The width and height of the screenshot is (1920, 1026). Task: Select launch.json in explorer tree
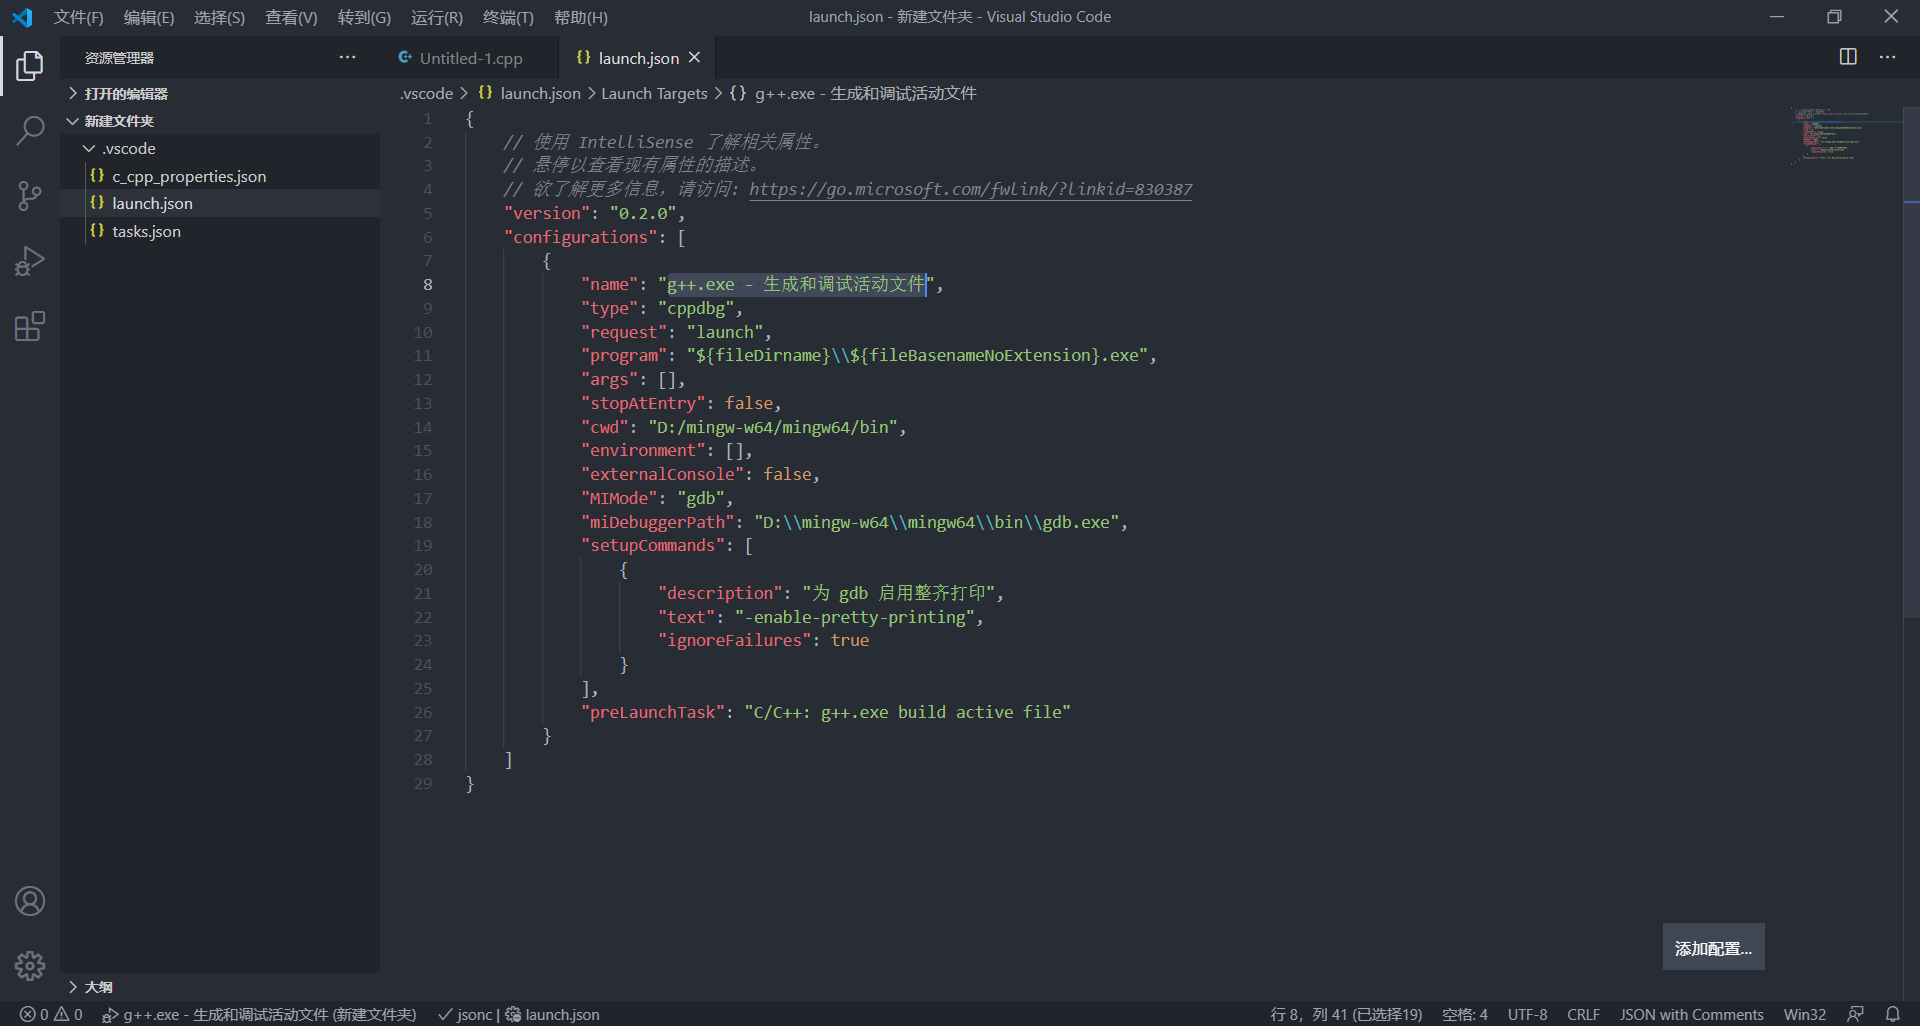(220, 203)
